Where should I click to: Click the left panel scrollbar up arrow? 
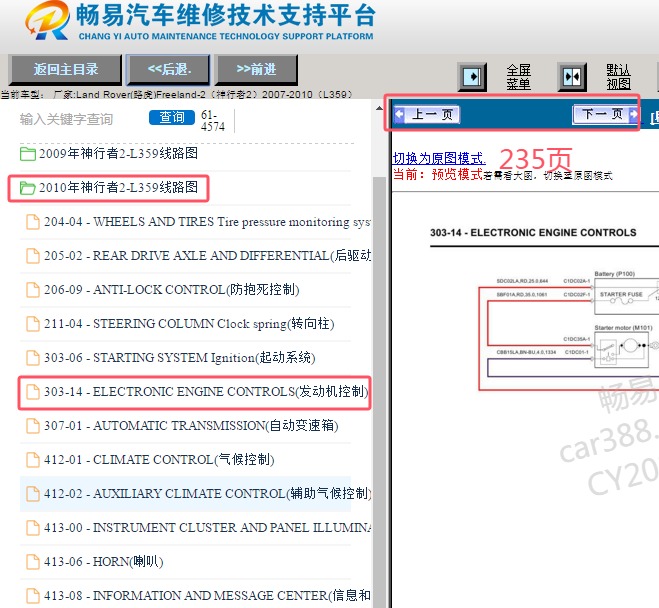click(379, 108)
